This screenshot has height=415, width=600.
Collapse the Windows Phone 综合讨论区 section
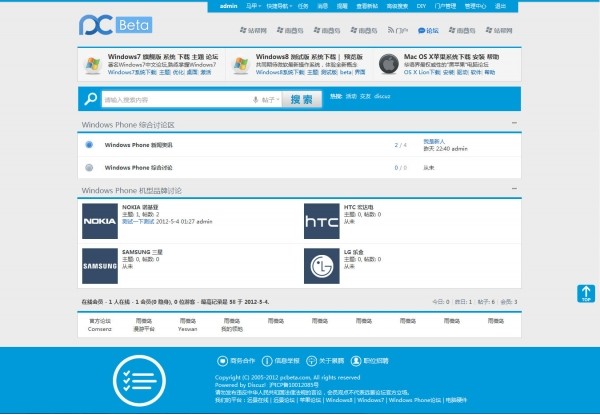514,123
